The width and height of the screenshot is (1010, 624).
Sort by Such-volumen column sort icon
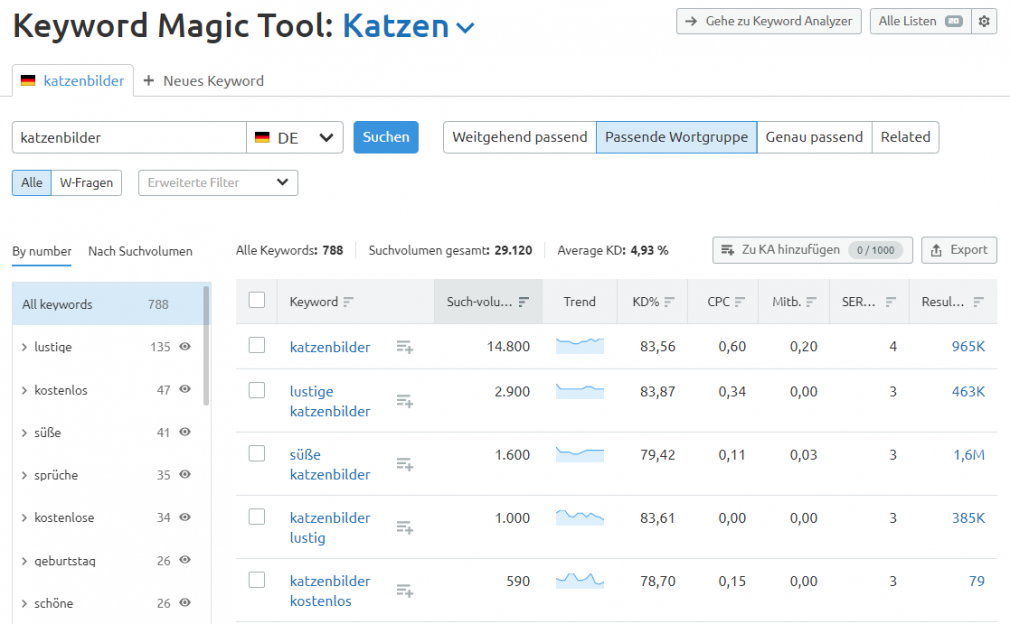pyautogui.click(x=524, y=301)
